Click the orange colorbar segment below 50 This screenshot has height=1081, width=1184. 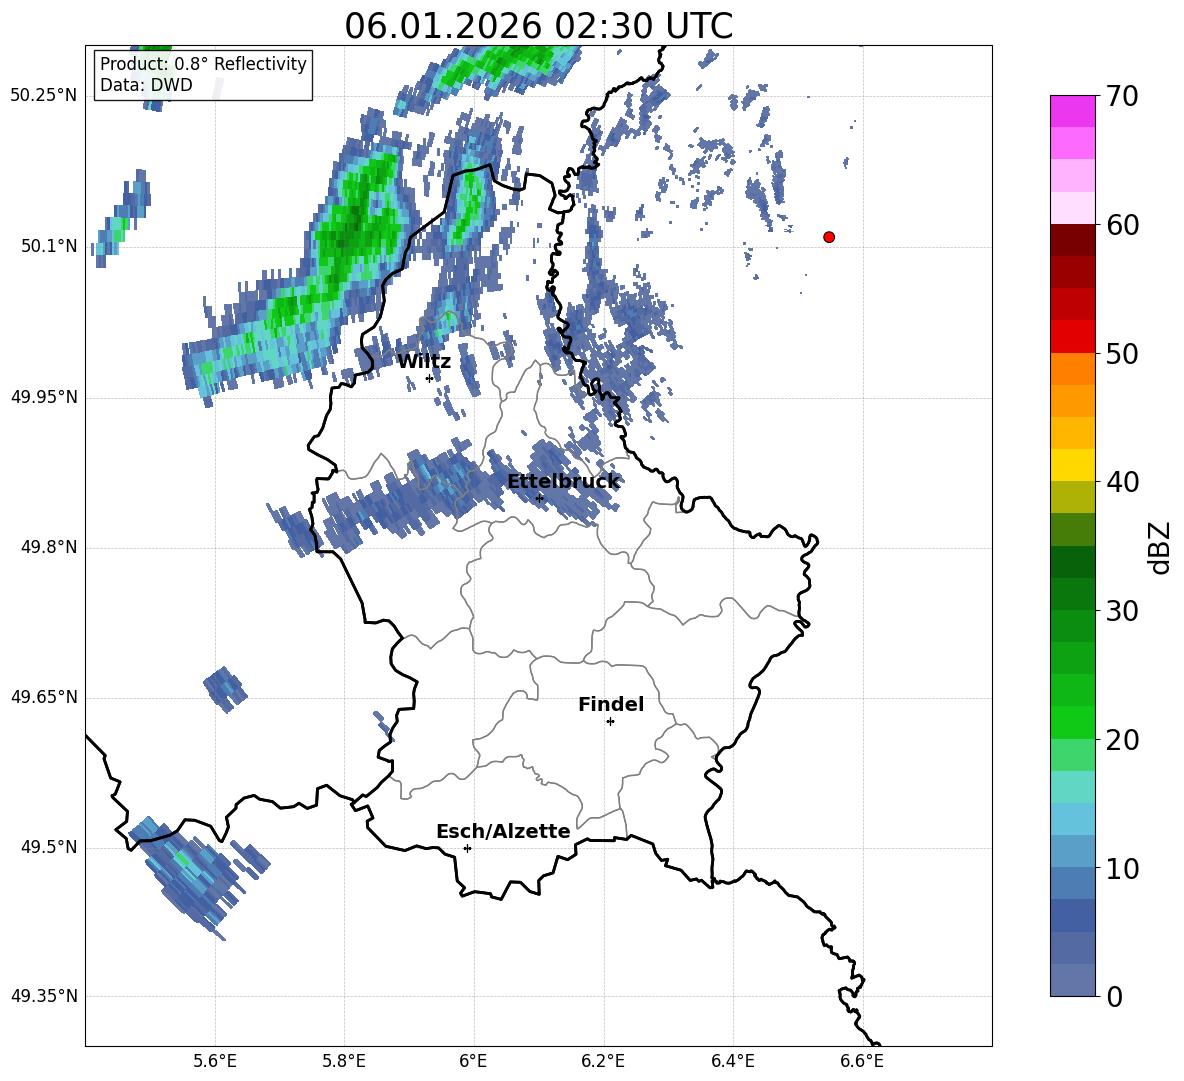click(x=1072, y=369)
